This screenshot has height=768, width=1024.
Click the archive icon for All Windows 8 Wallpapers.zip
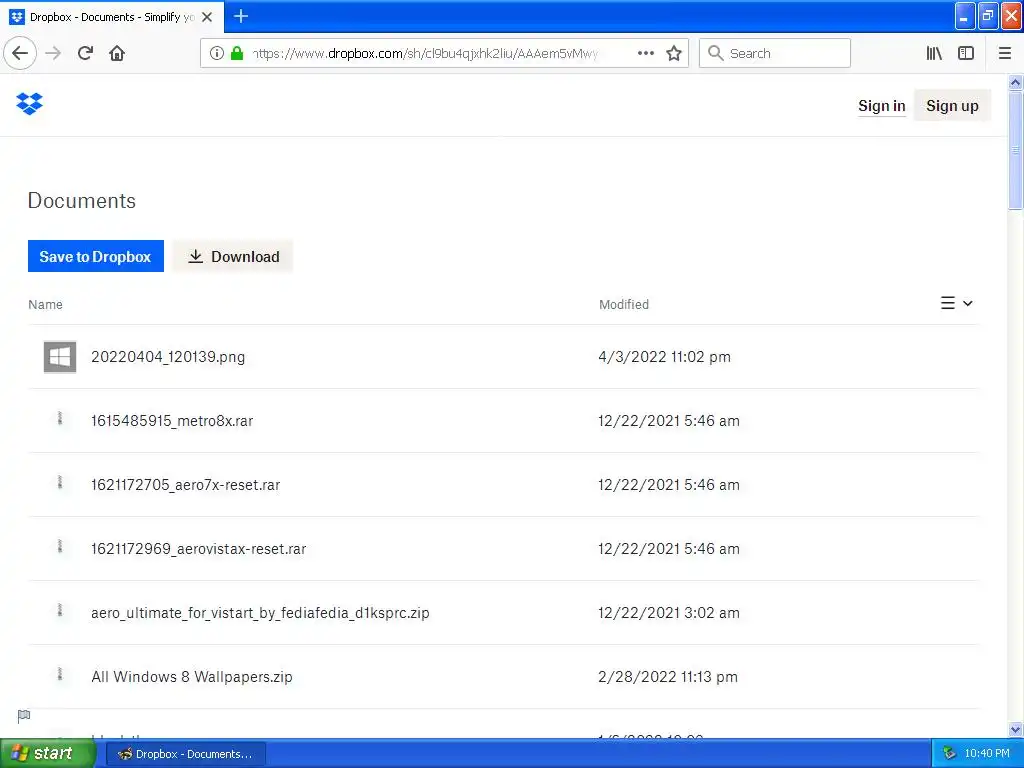(x=59, y=675)
